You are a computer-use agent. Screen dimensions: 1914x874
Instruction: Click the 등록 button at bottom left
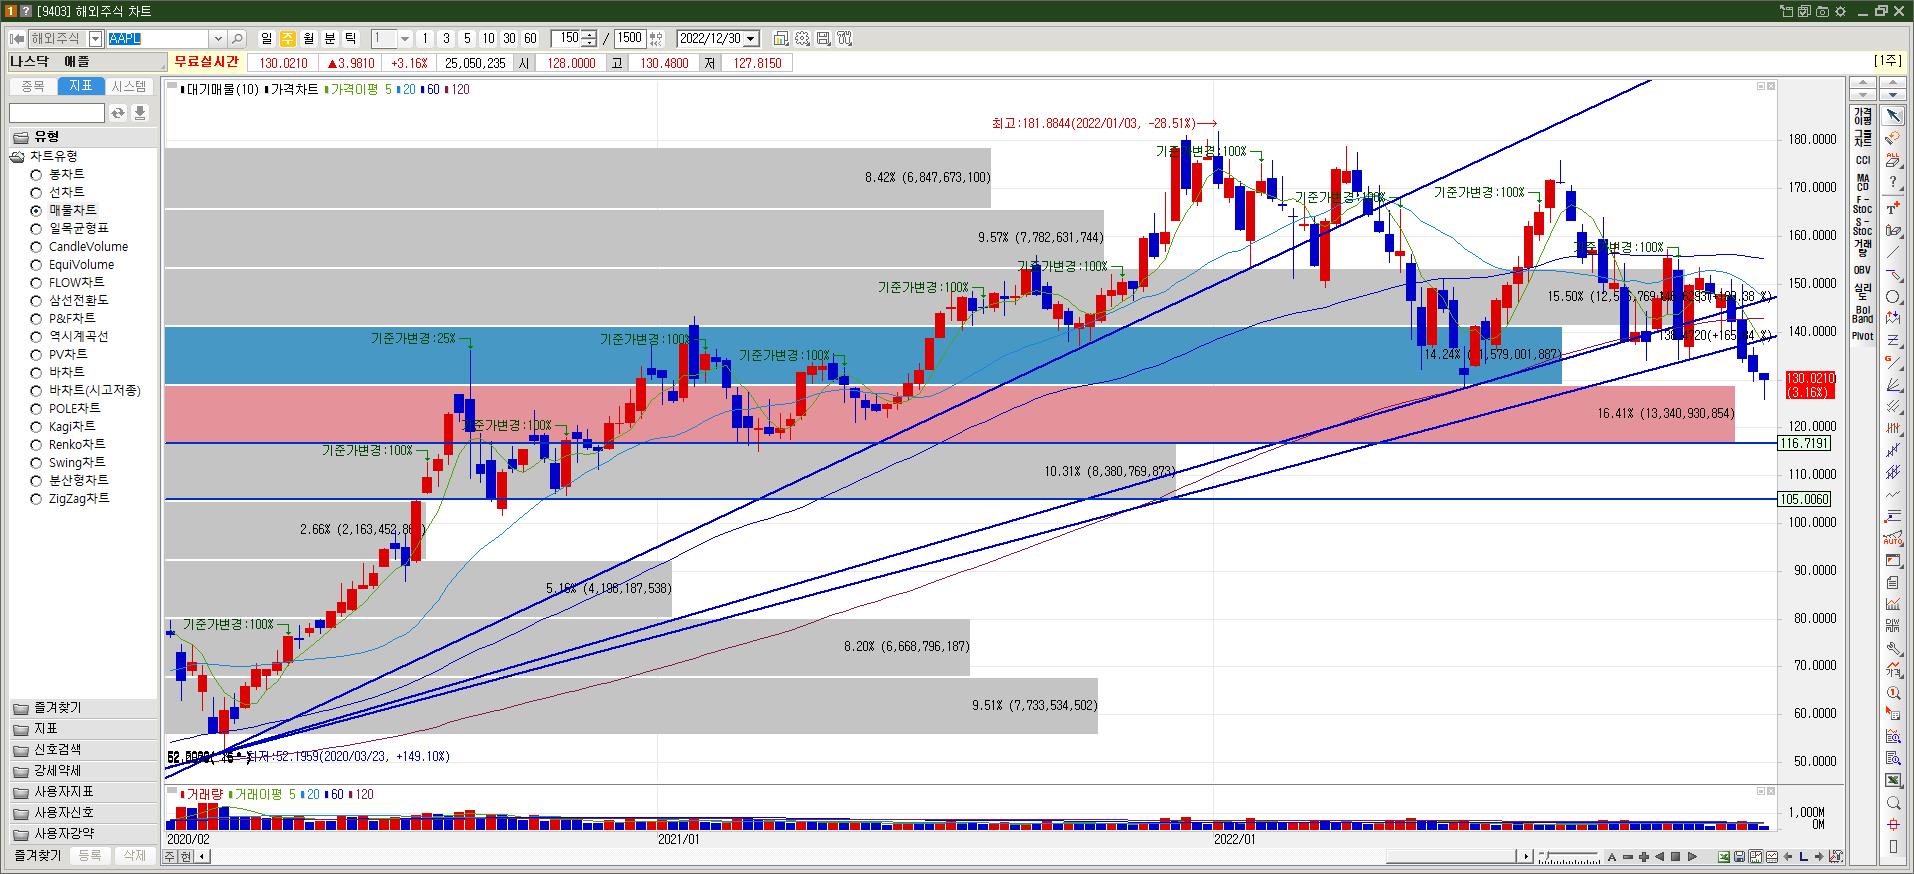click(x=90, y=856)
